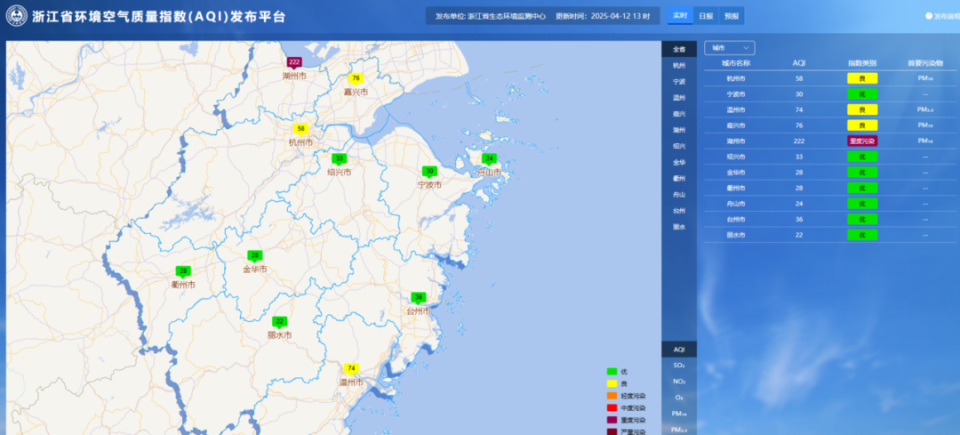Switch pollutant layer to SO₂
Image resolution: width=960 pixels, height=435 pixels.
679,365
